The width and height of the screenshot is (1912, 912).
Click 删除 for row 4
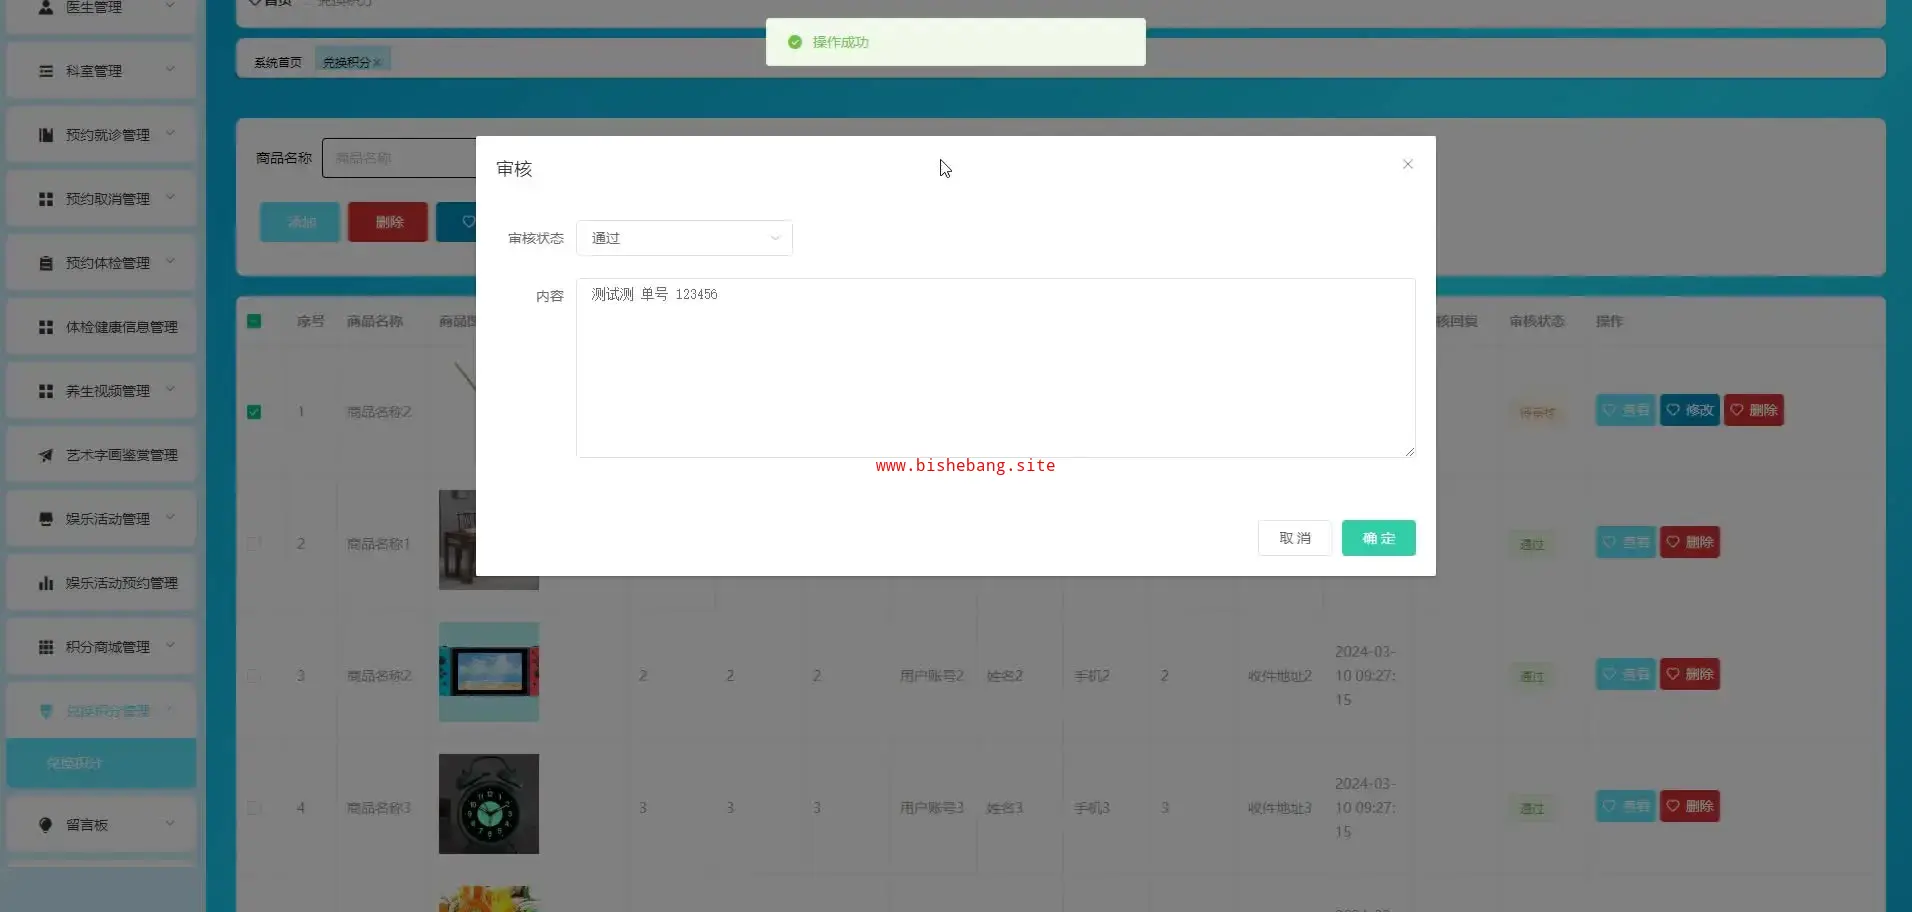point(1690,806)
